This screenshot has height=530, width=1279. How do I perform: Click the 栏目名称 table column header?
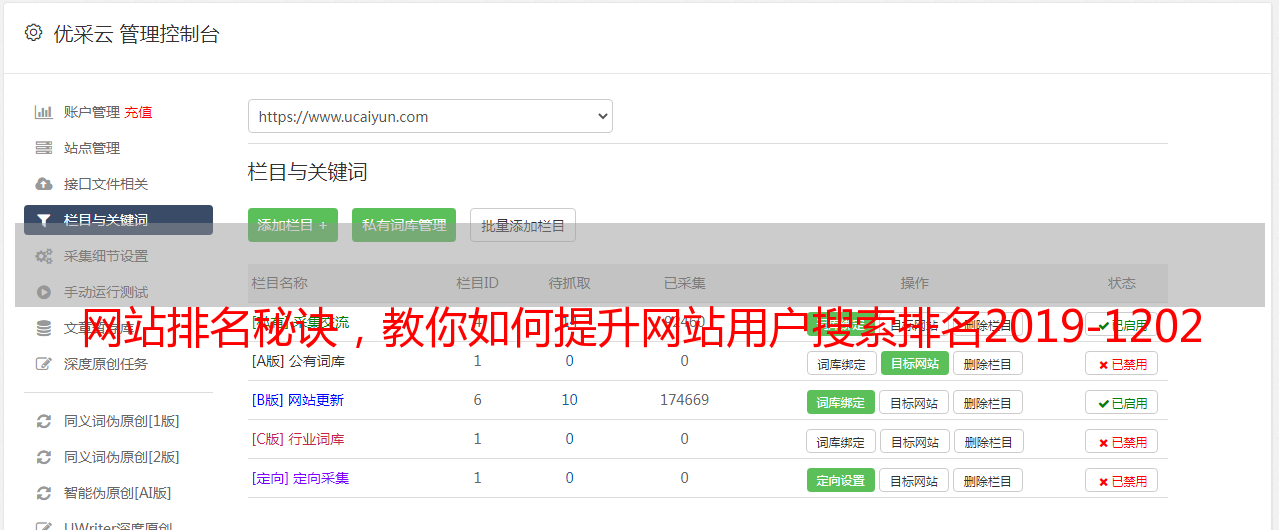[x=279, y=283]
